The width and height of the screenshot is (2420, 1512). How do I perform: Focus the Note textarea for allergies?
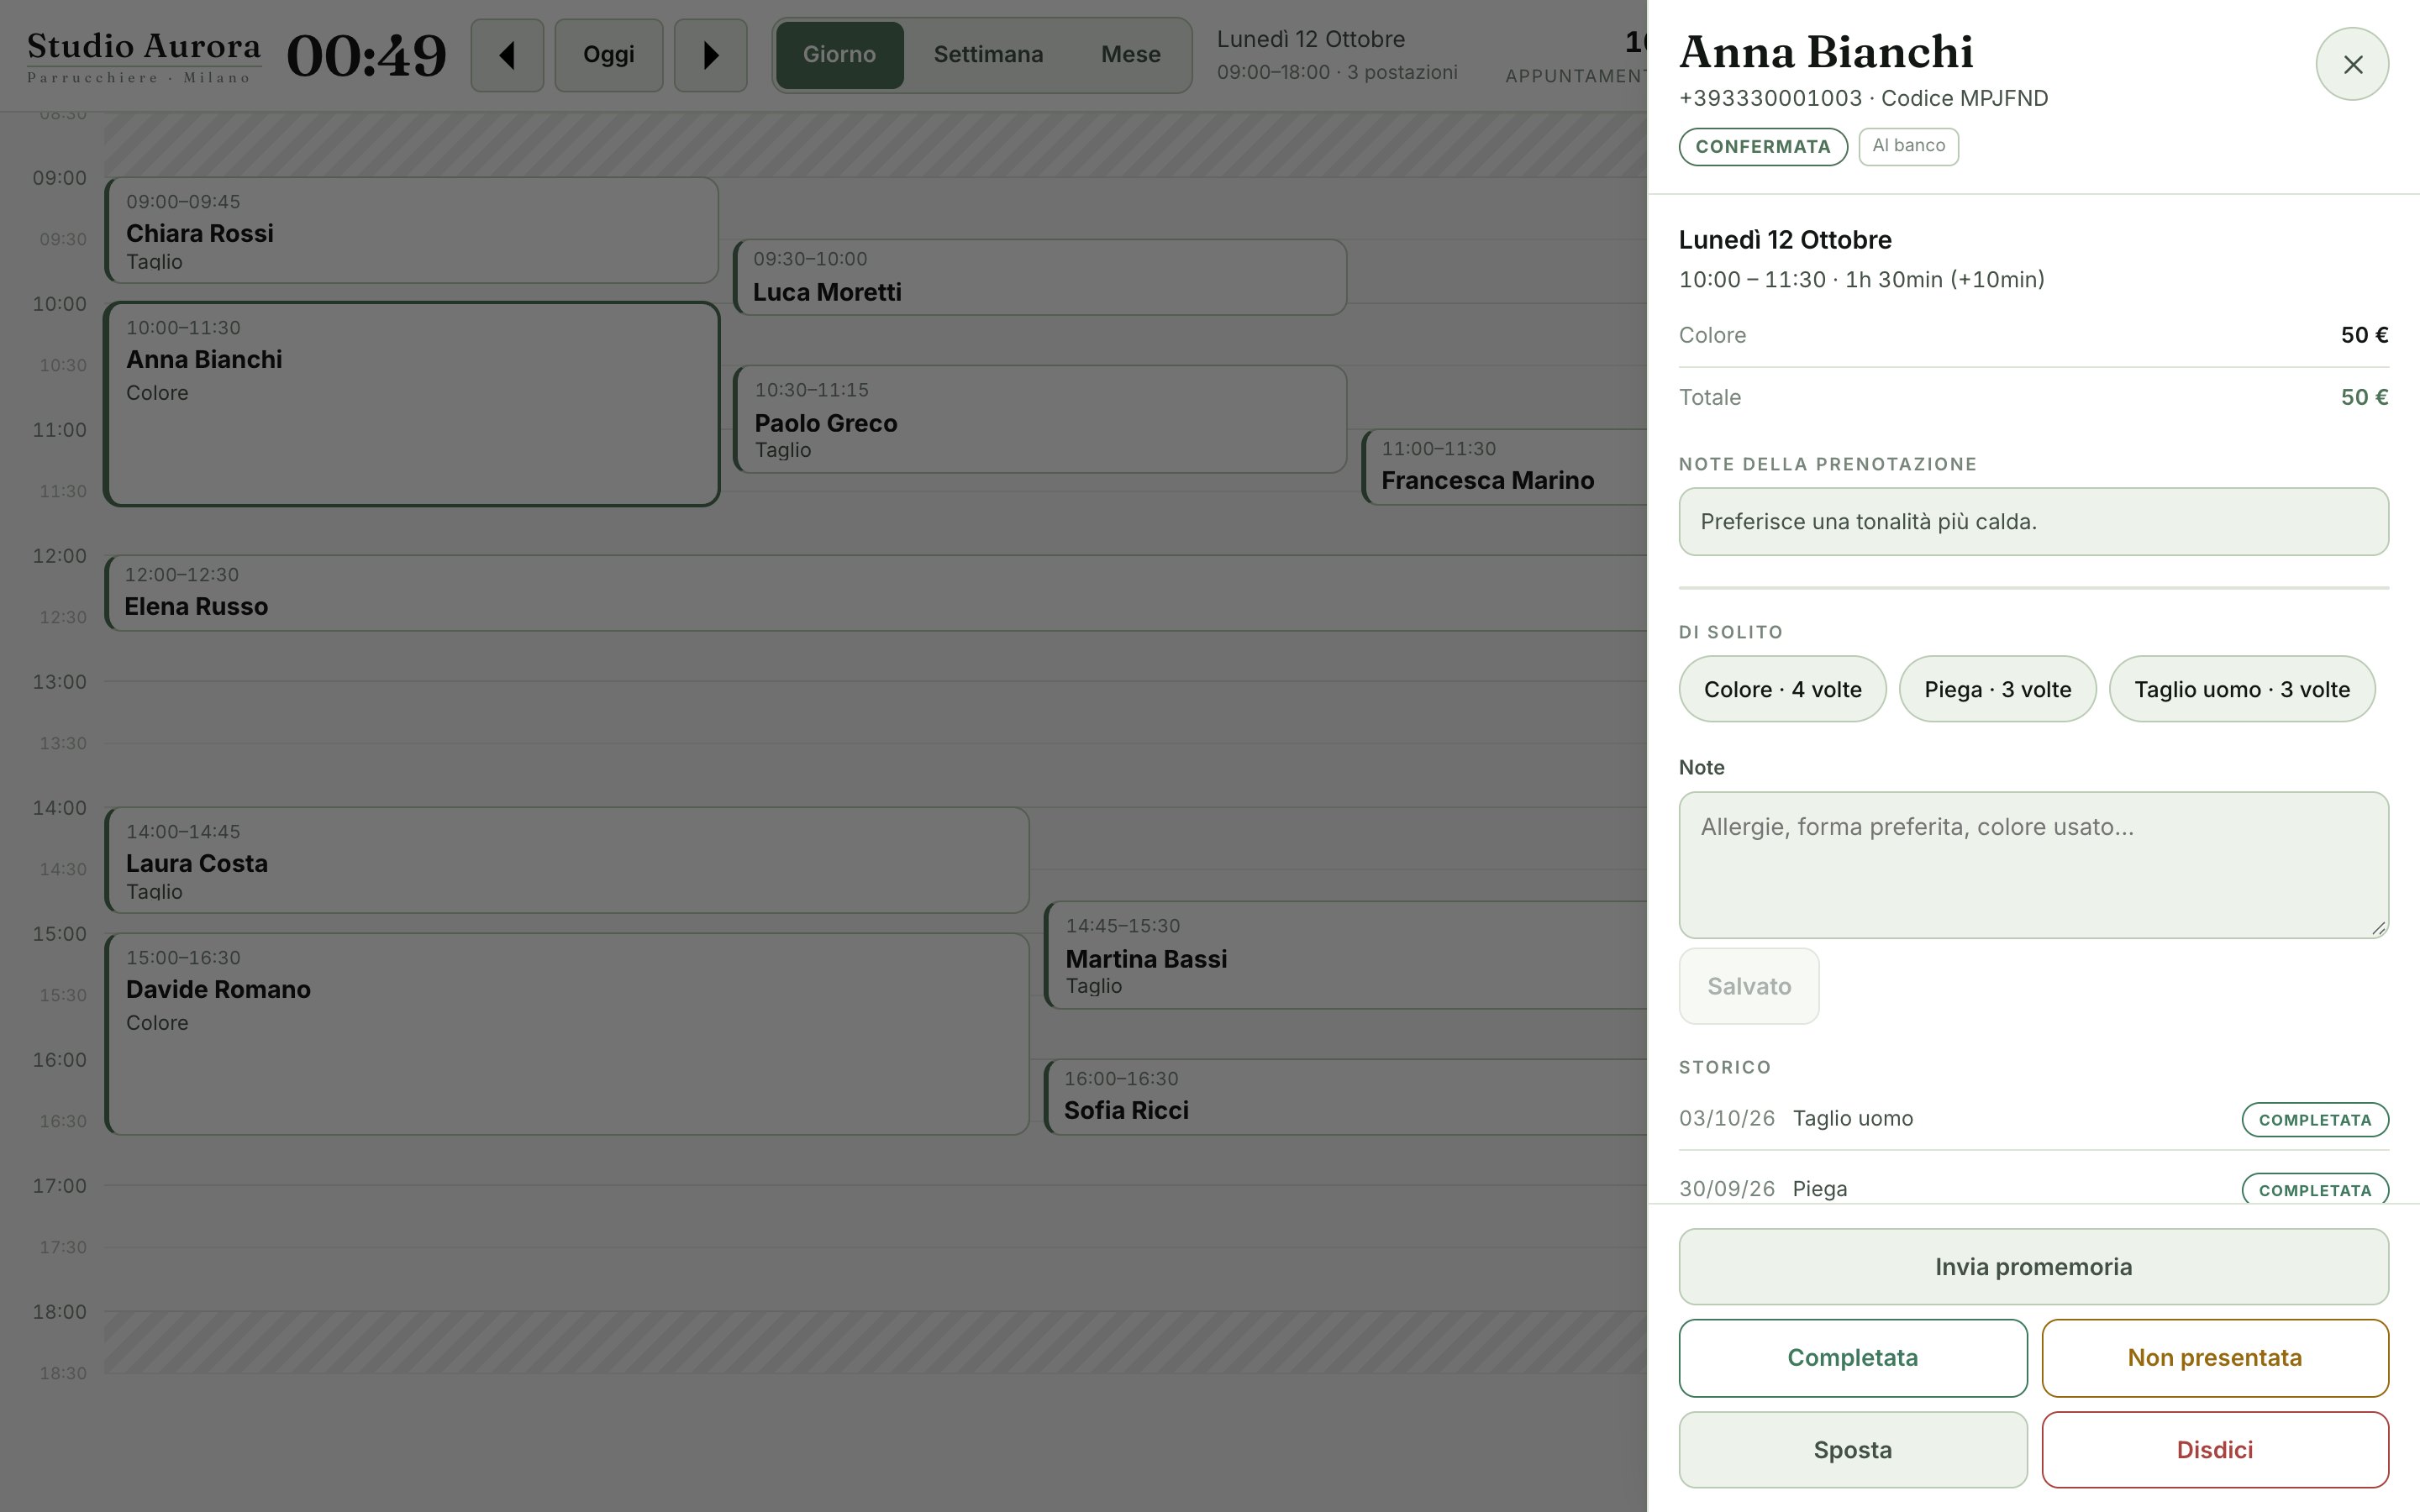2033,865
